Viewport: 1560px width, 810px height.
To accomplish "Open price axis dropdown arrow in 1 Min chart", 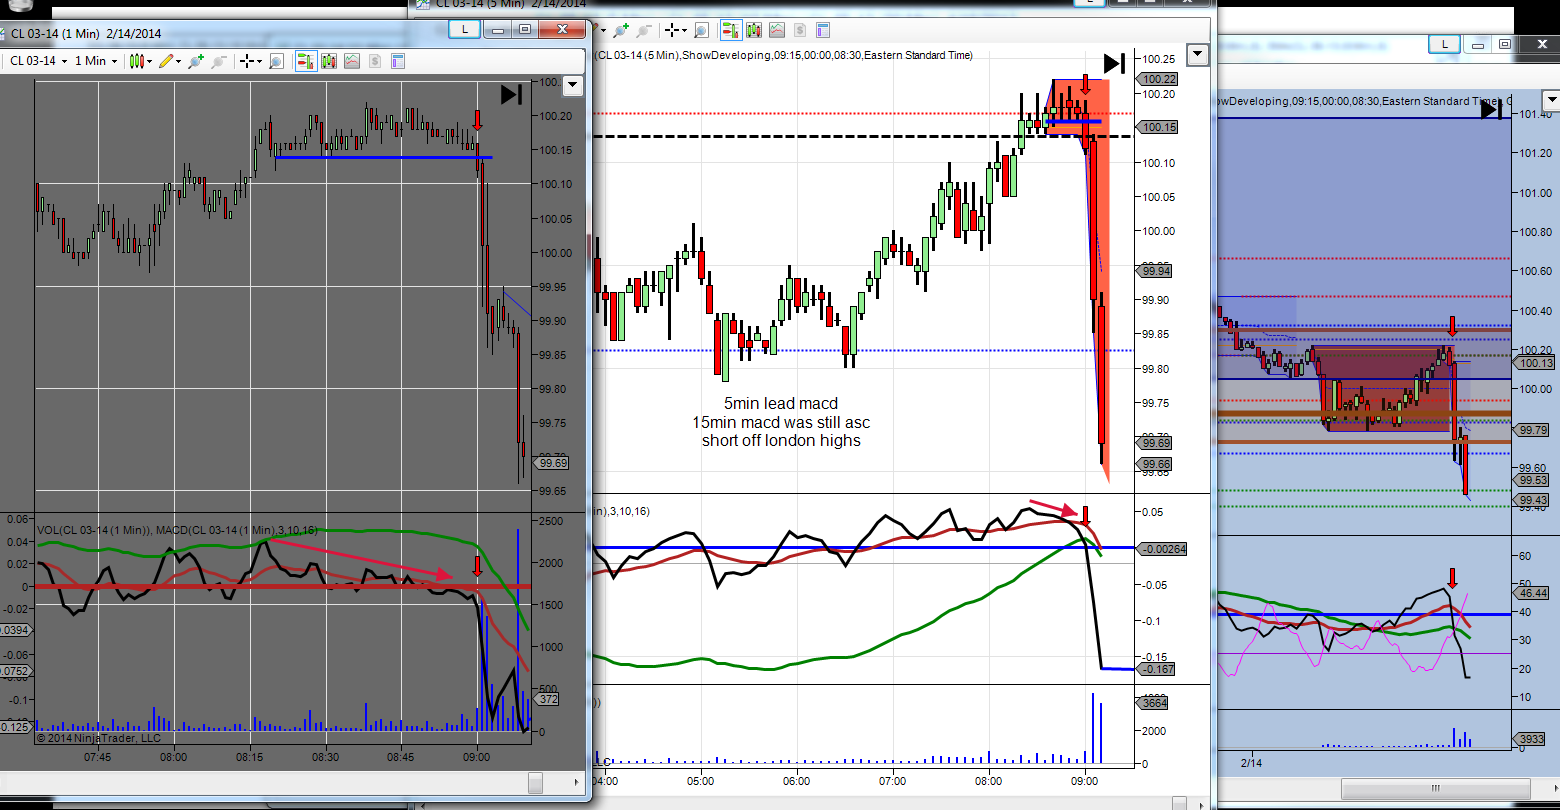I will pyautogui.click(x=572, y=86).
